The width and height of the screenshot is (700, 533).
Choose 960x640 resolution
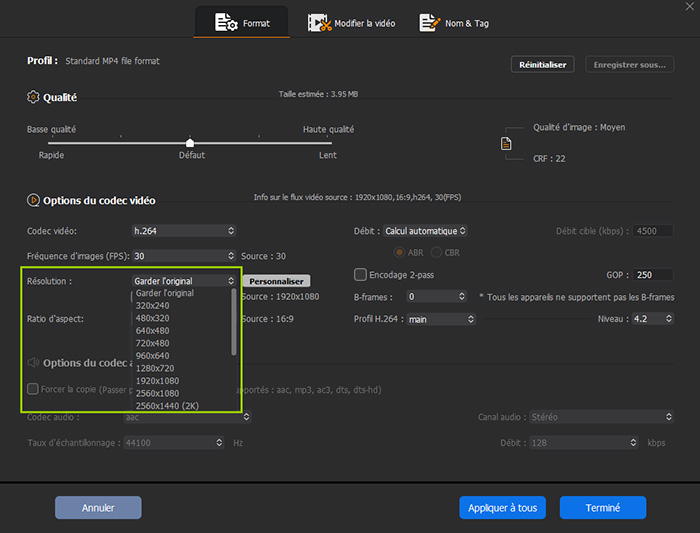coord(153,356)
